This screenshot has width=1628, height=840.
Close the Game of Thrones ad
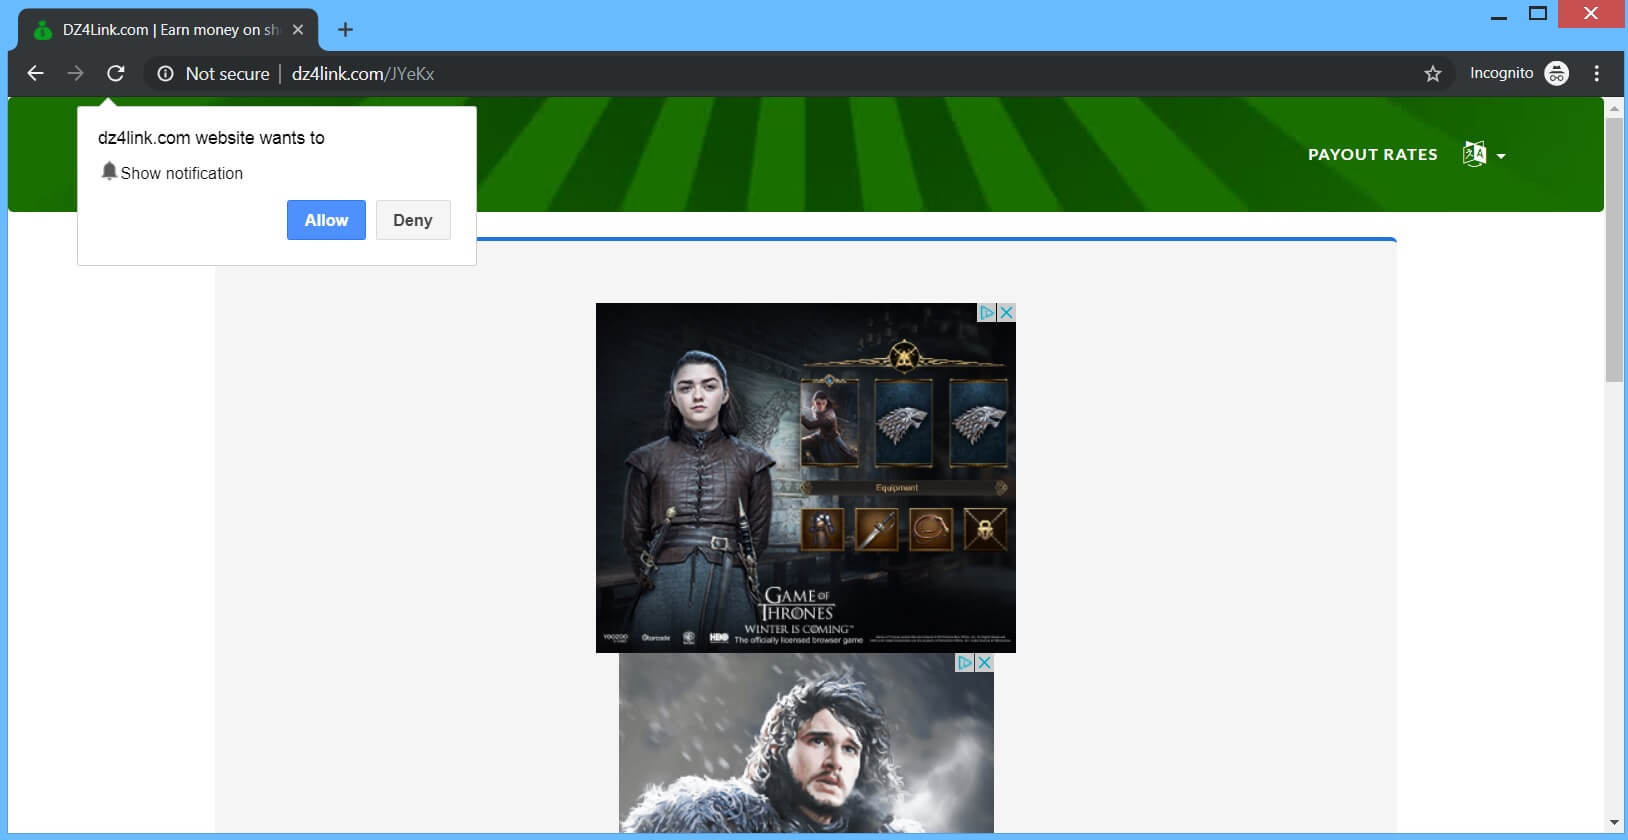1007,312
